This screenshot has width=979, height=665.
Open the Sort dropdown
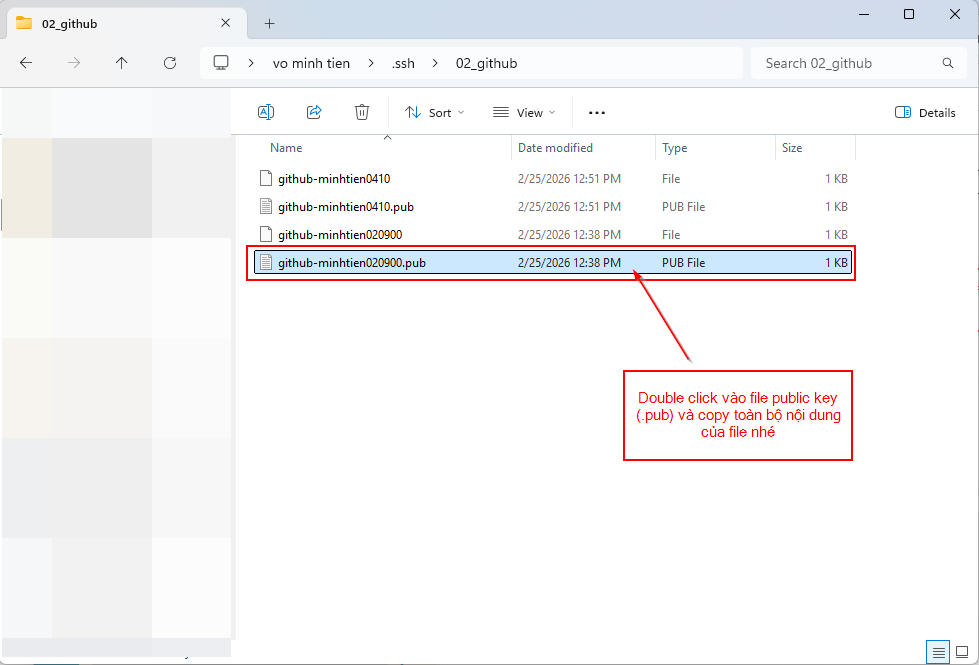click(435, 113)
